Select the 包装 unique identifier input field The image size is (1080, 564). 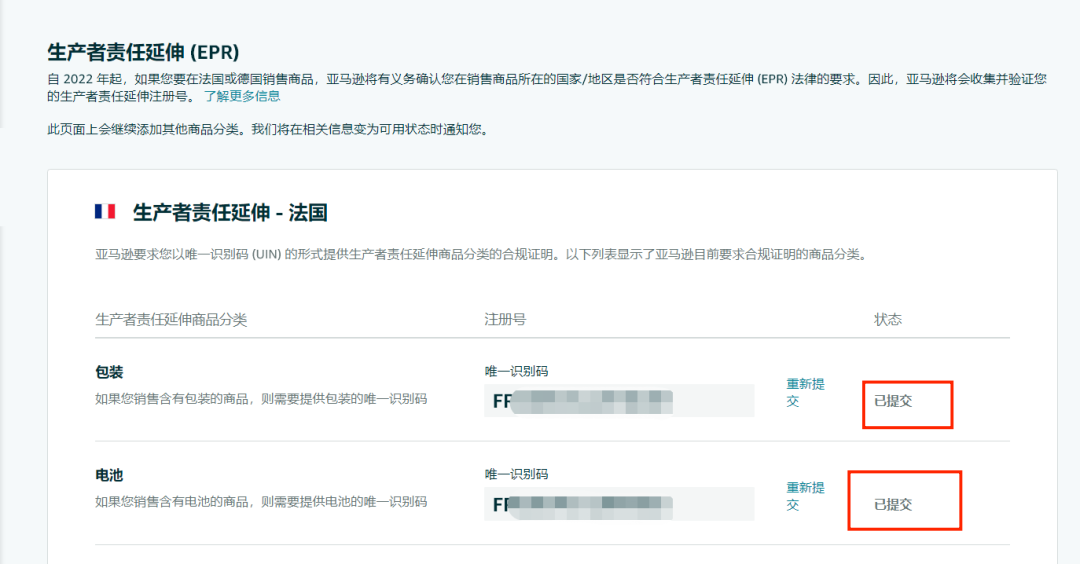click(619, 401)
